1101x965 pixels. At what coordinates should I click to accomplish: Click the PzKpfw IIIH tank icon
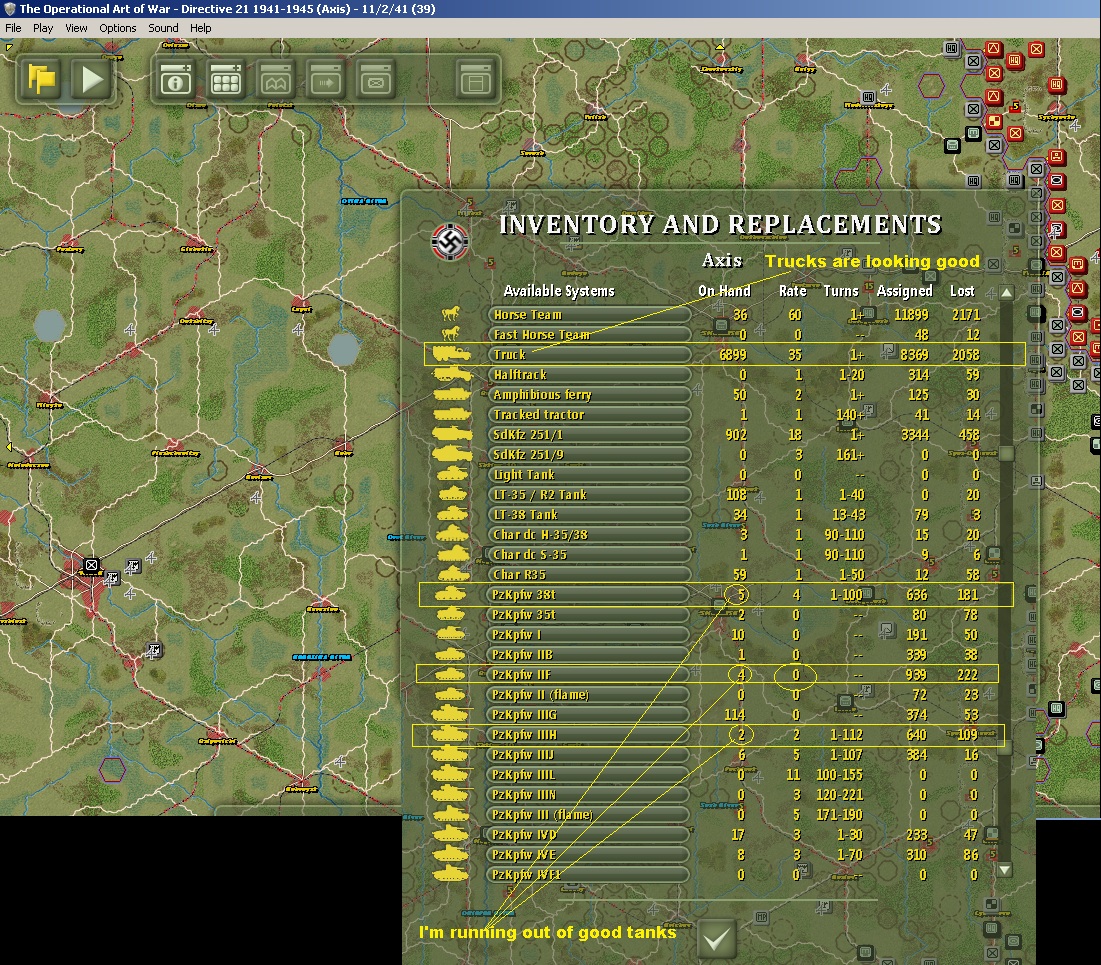coord(450,734)
